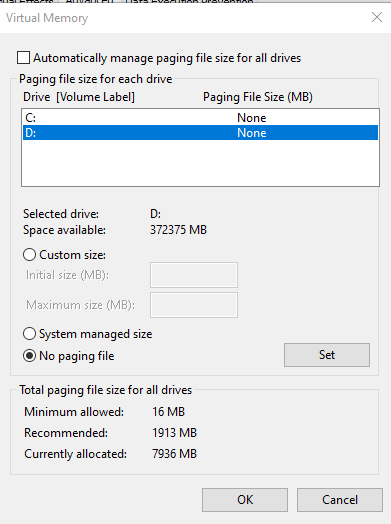Select the No paging file option
The width and height of the screenshot is (391, 524).
[x=29, y=356]
